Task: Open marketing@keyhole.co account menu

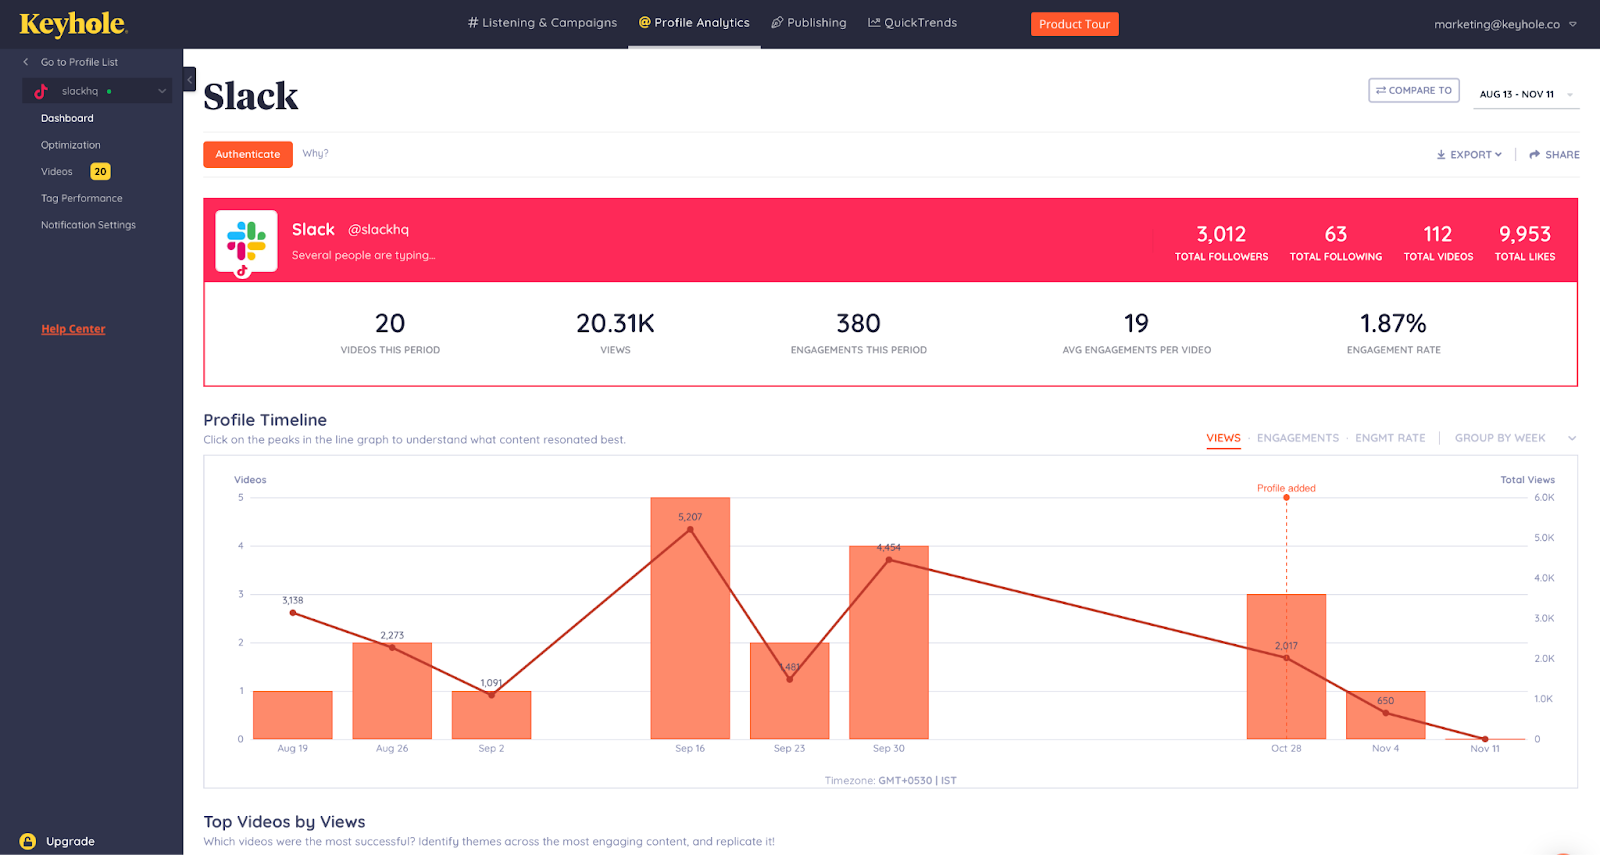Action: point(1505,24)
